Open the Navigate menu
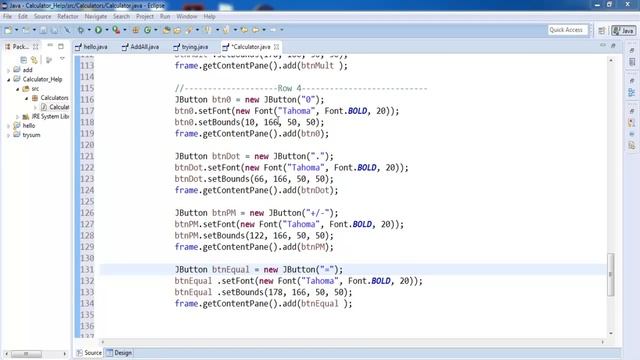Viewport: 640px width, 360px height. [96, 16]
